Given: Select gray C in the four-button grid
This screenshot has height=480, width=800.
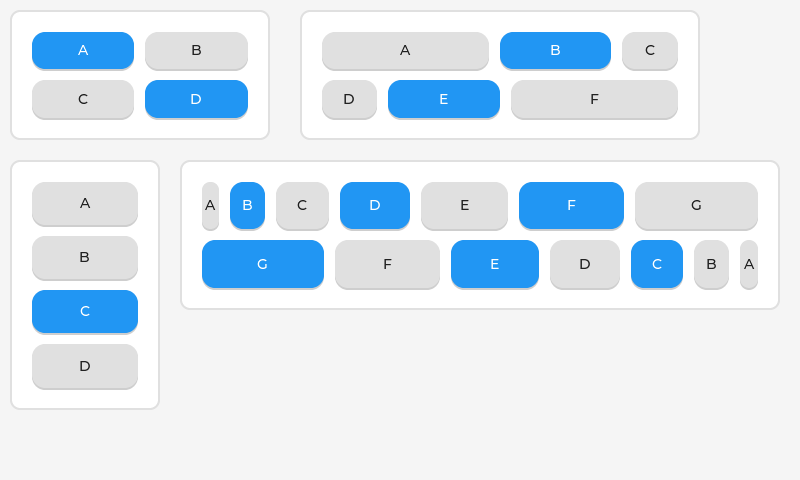Looking at the screenshot, I should [x=83, y=98].
